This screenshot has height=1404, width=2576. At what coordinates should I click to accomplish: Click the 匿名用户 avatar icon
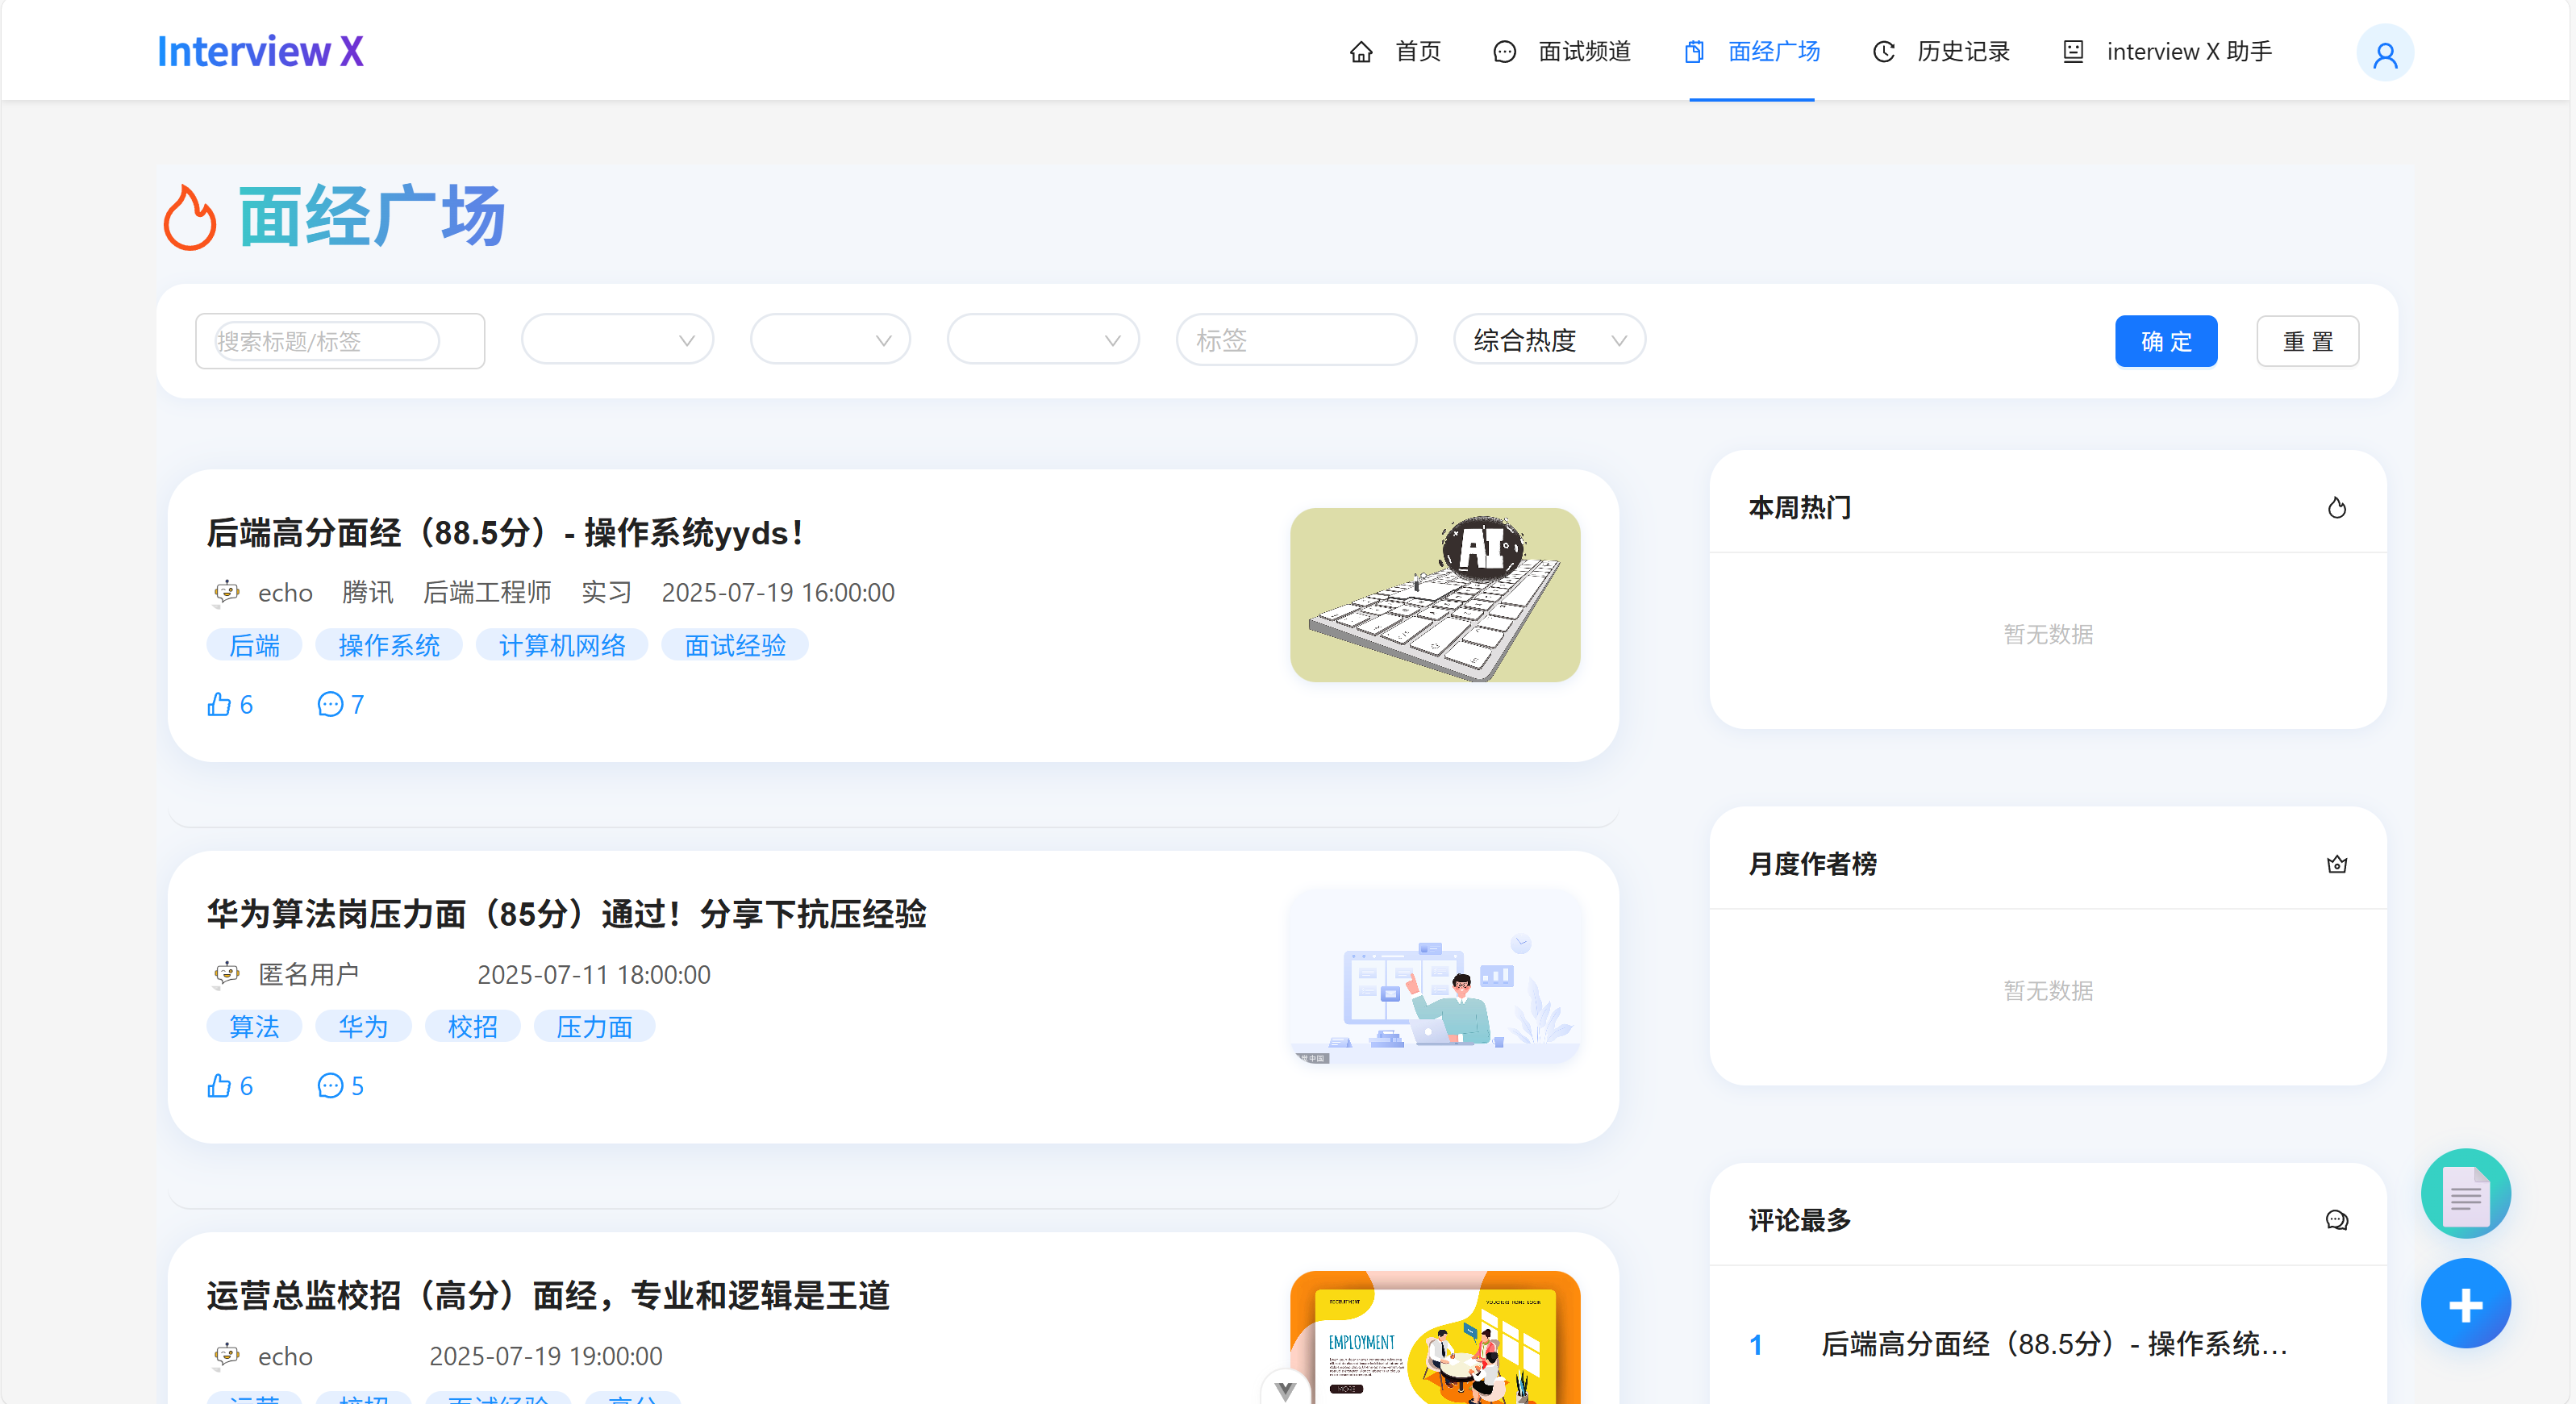click(227, 973)
